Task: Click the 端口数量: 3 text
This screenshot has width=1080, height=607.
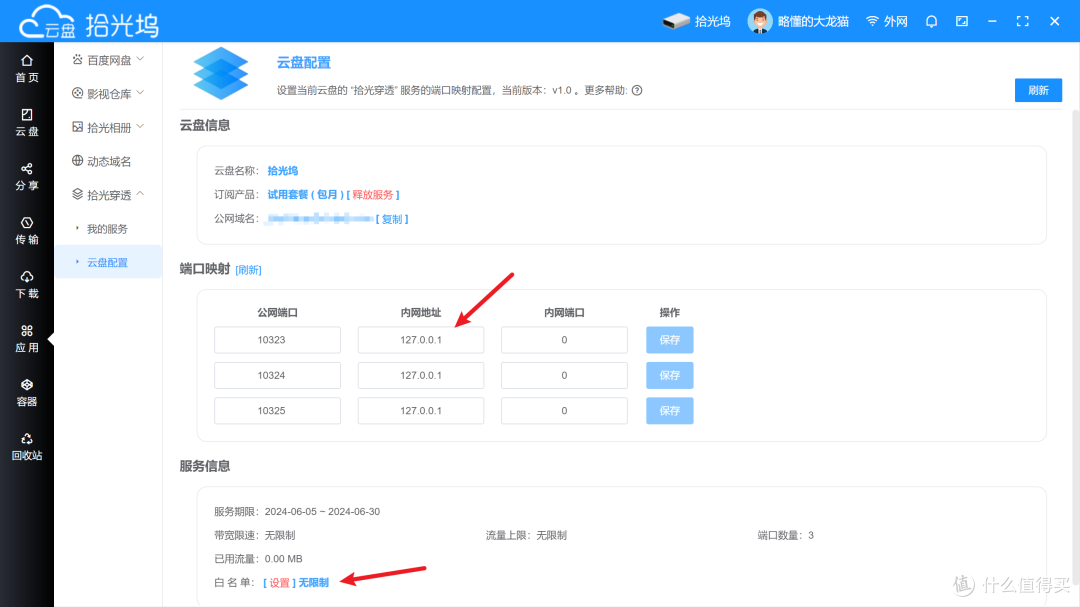Action: [785, 535]
